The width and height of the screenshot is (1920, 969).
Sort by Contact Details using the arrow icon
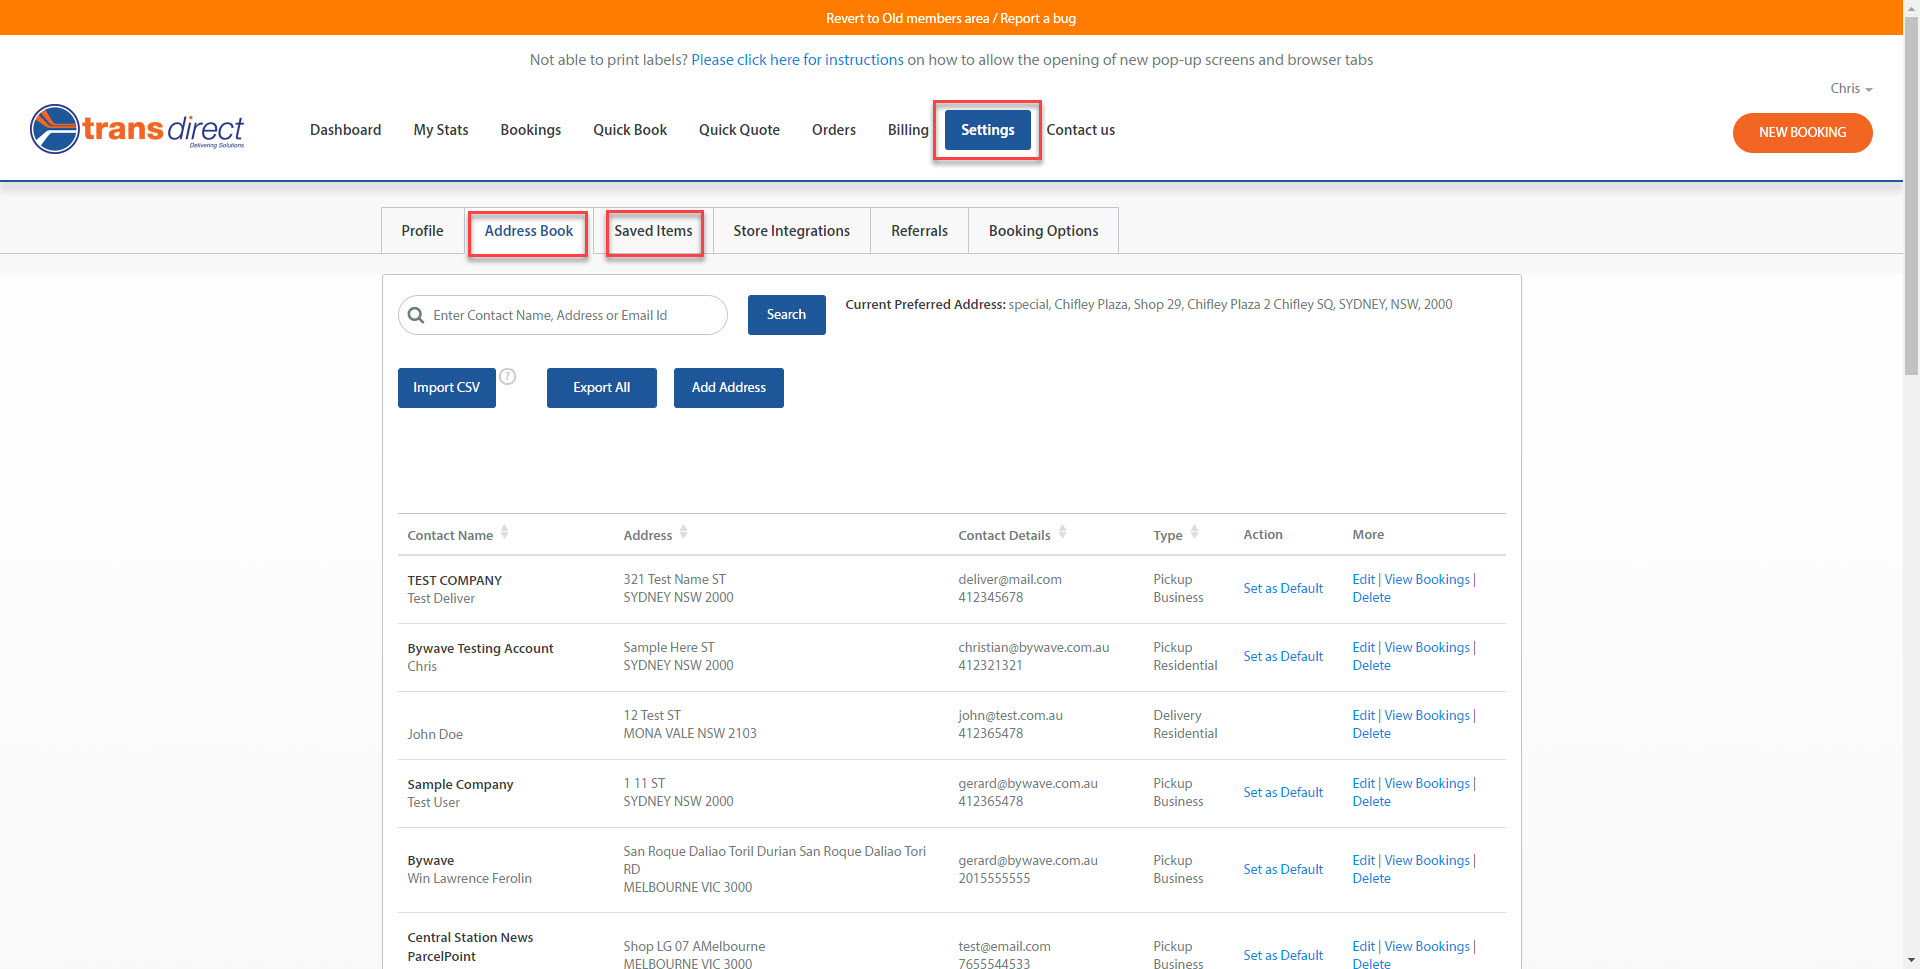click(x=1061, y=532)
